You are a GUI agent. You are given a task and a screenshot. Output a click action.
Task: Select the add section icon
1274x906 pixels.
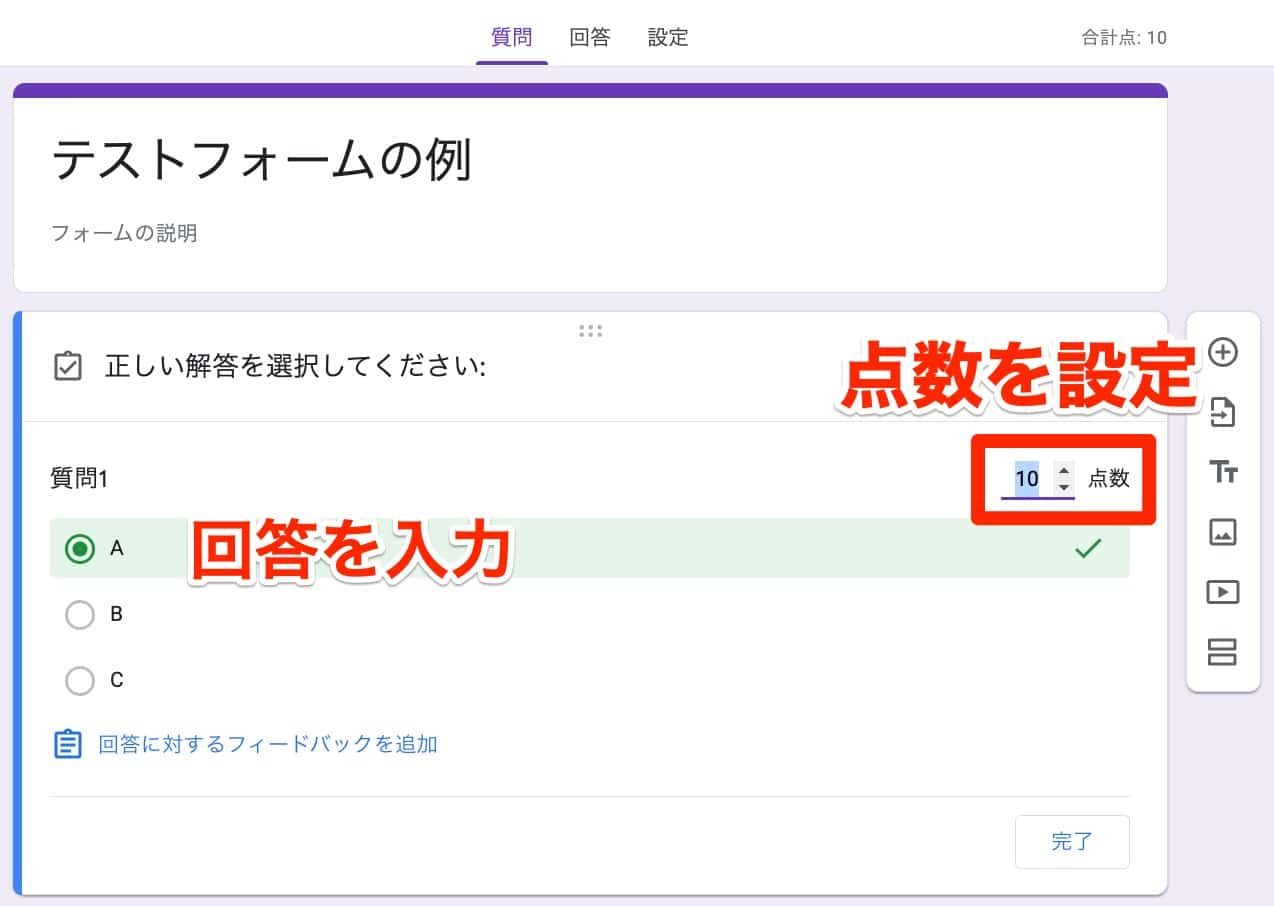click(x=1223, y=652)
